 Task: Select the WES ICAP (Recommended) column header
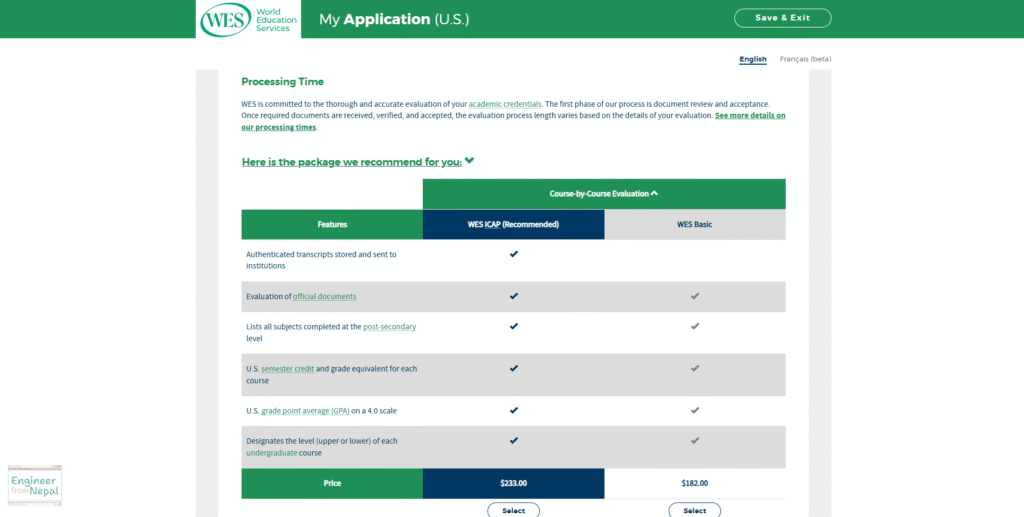point(513,225)
